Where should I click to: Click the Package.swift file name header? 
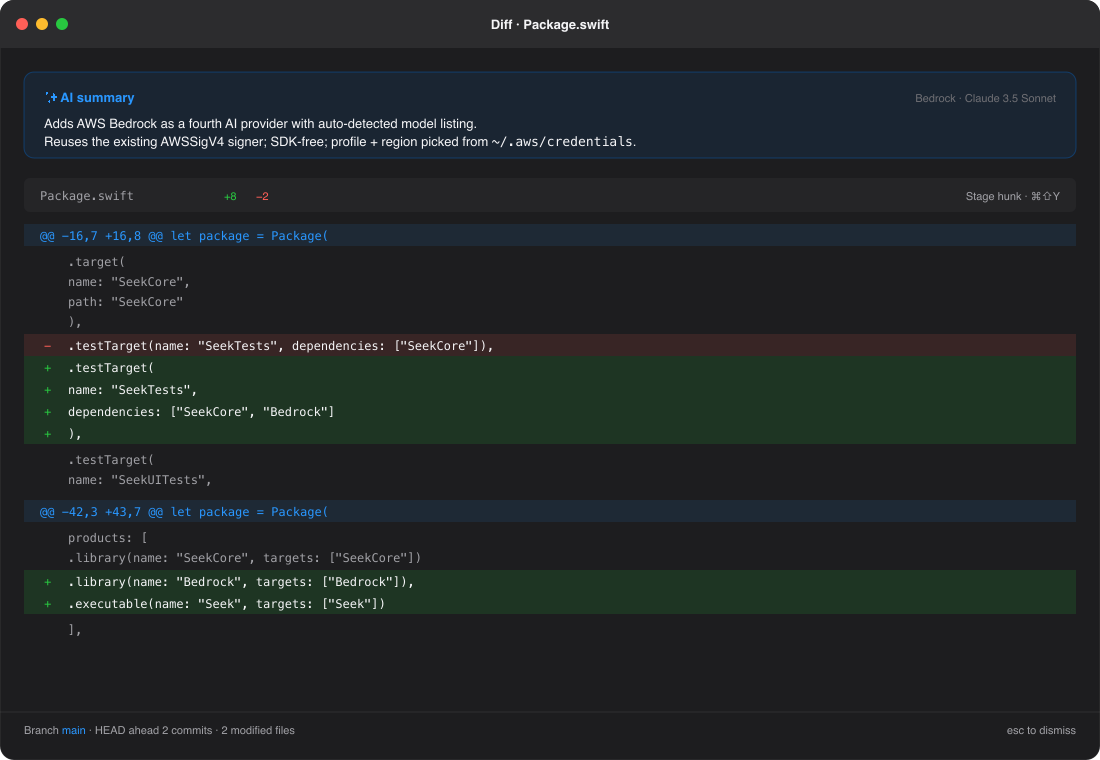click(x=87, y=196)
